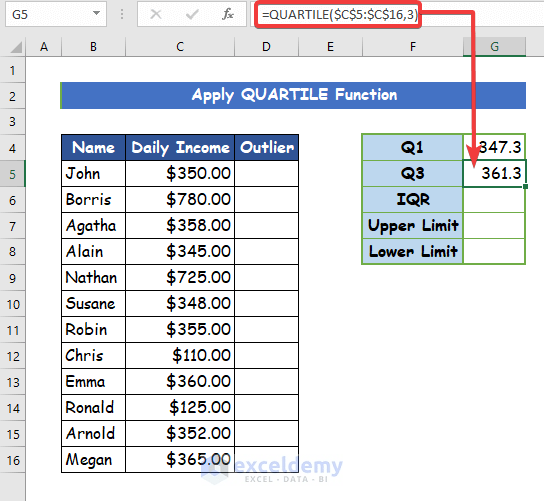Screen dimensions: 544x501
Task: Select the cell containing Emma
Action: pyautogui.click(x=93, y=382)
